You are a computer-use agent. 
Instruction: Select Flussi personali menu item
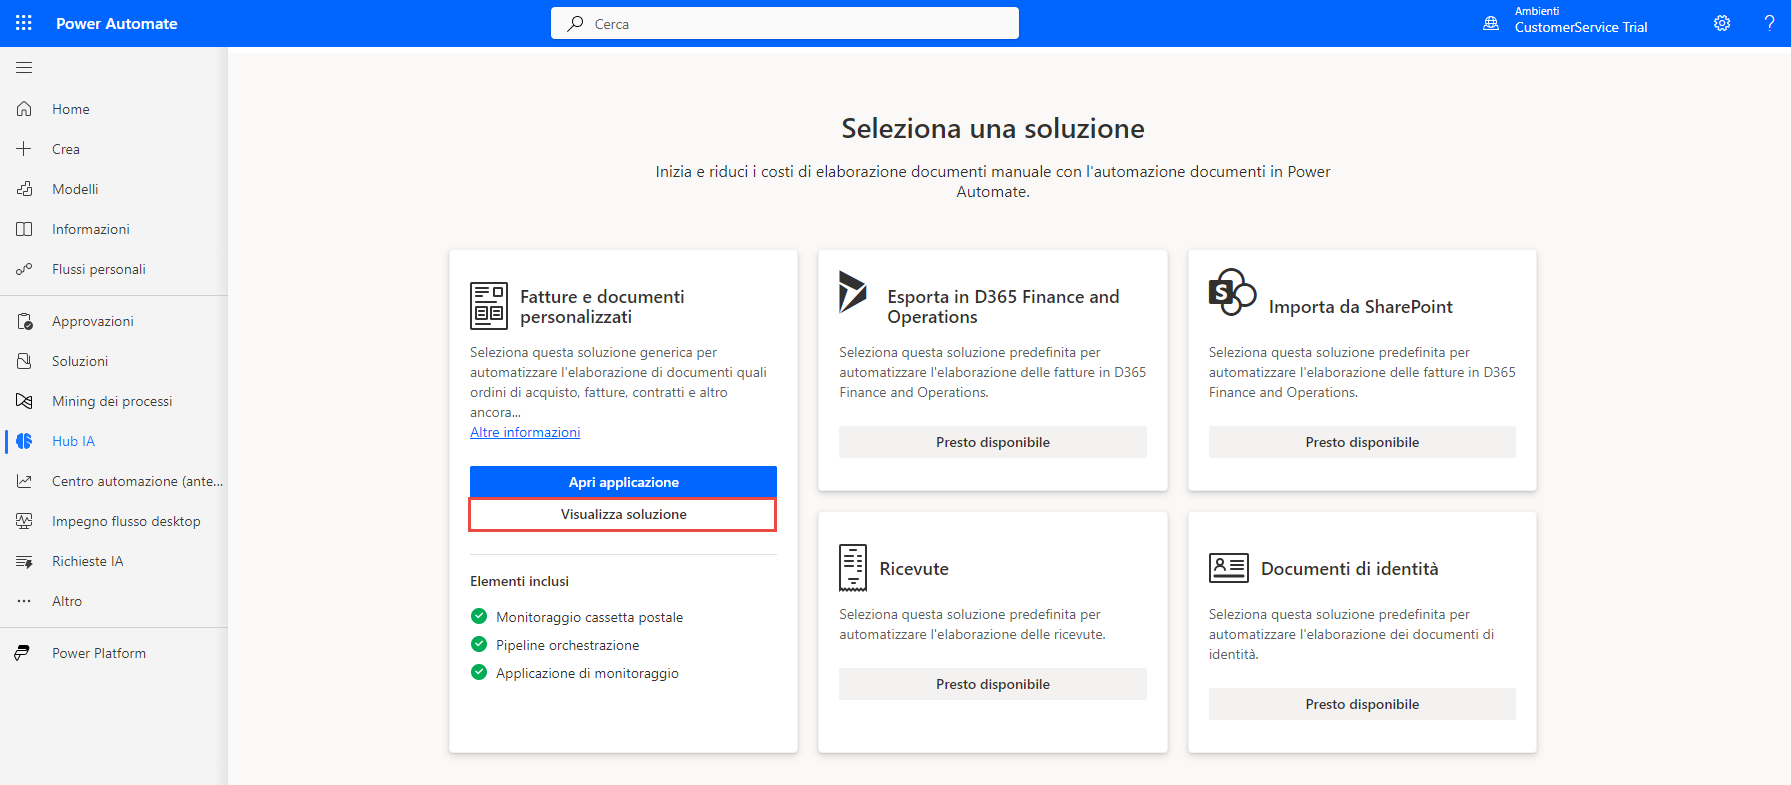pos(99,269)
